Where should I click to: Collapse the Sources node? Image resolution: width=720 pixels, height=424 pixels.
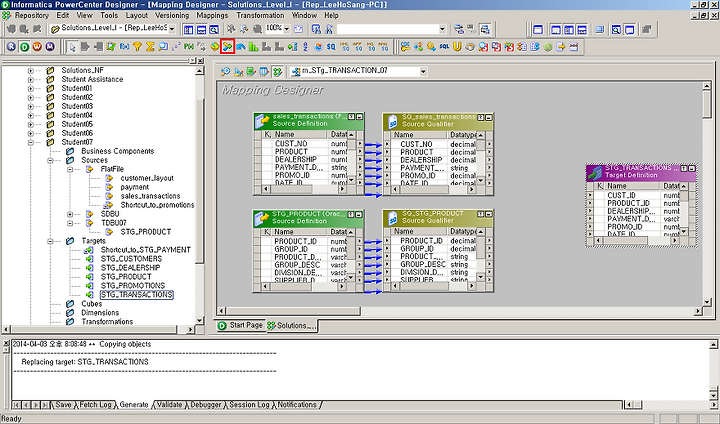[50, 160]
